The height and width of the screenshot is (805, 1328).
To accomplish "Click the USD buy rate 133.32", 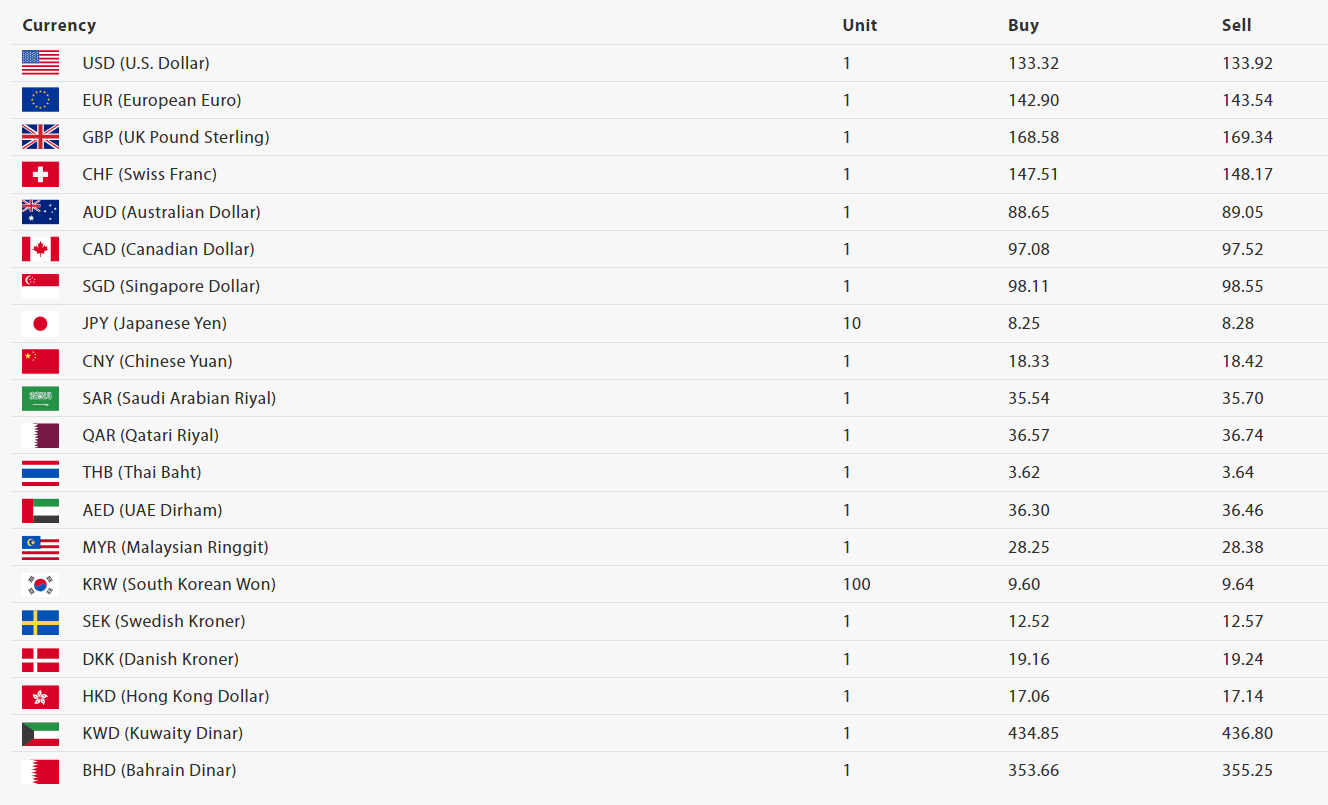I will coord(1033,63).
